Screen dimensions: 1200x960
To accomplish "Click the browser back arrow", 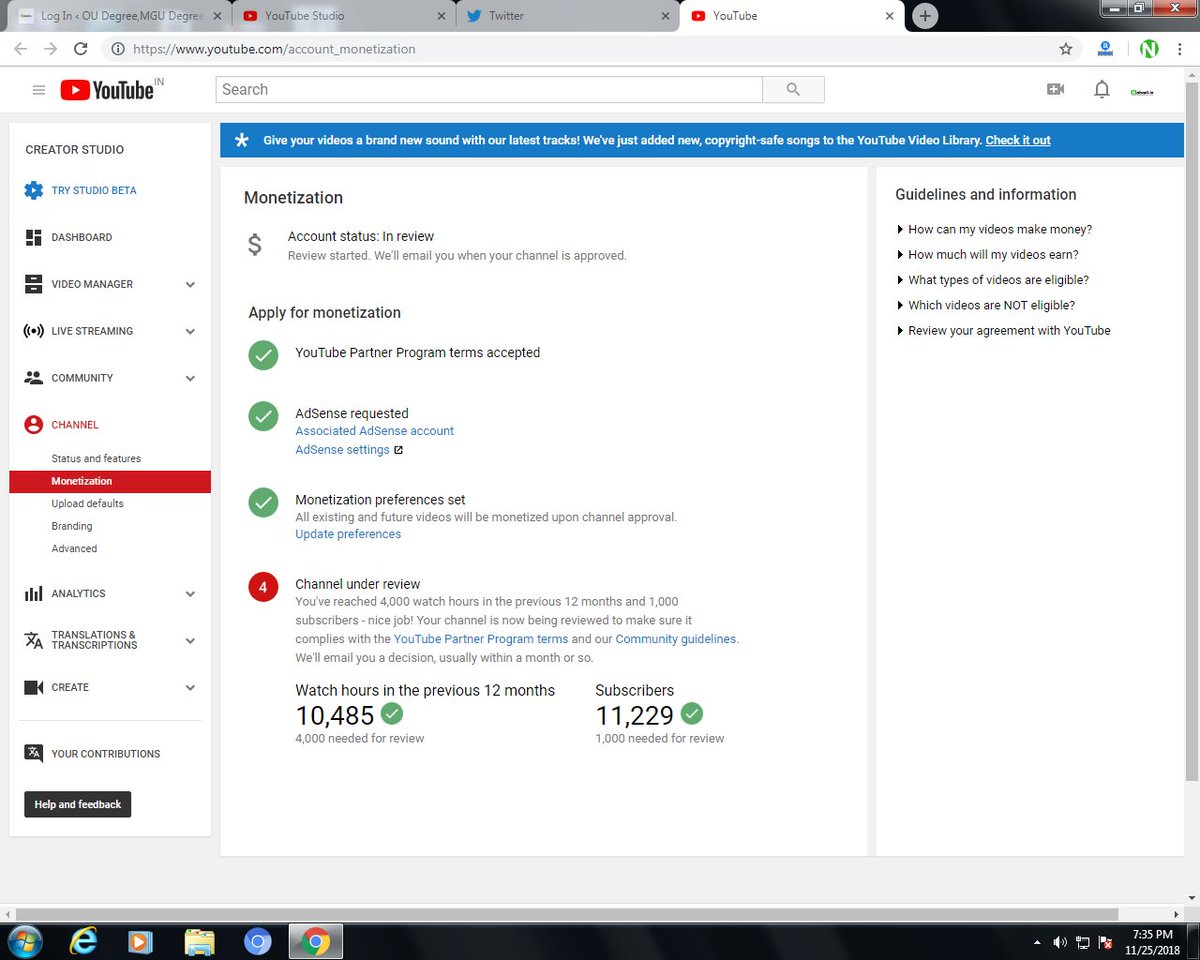I will [21, 49].
